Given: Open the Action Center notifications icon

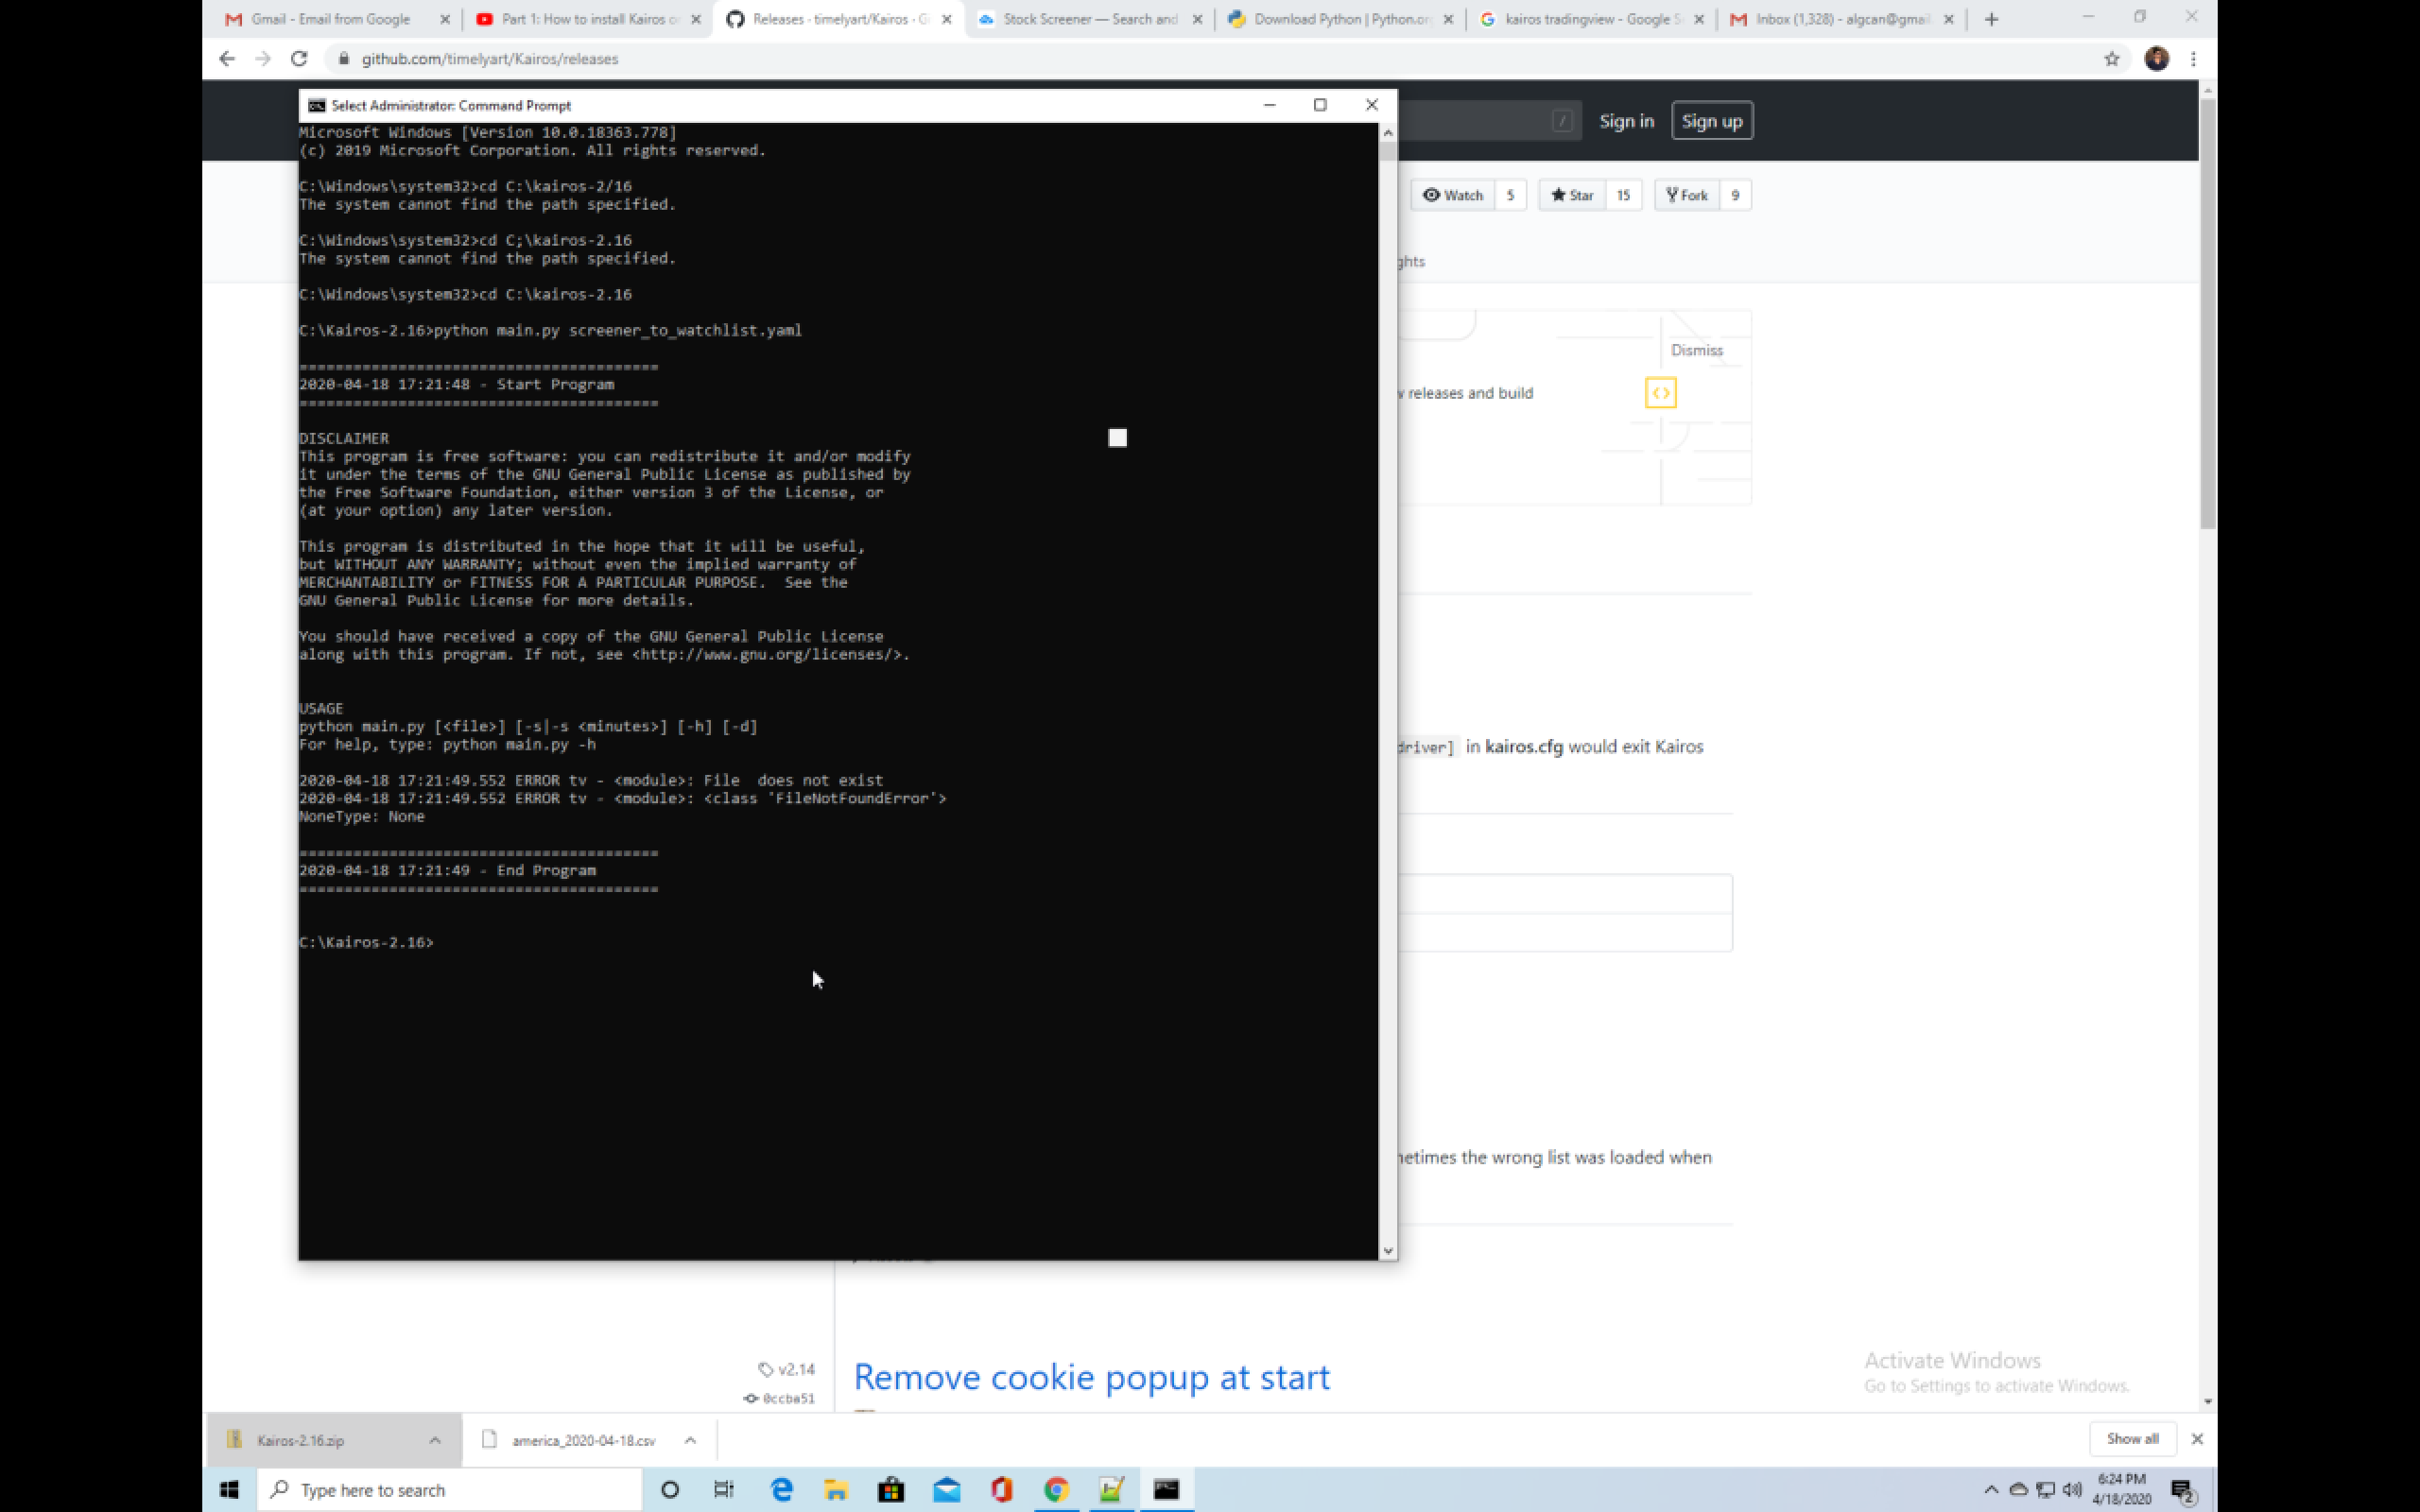Looking at the screenshot, I should coord(2183,1490).
